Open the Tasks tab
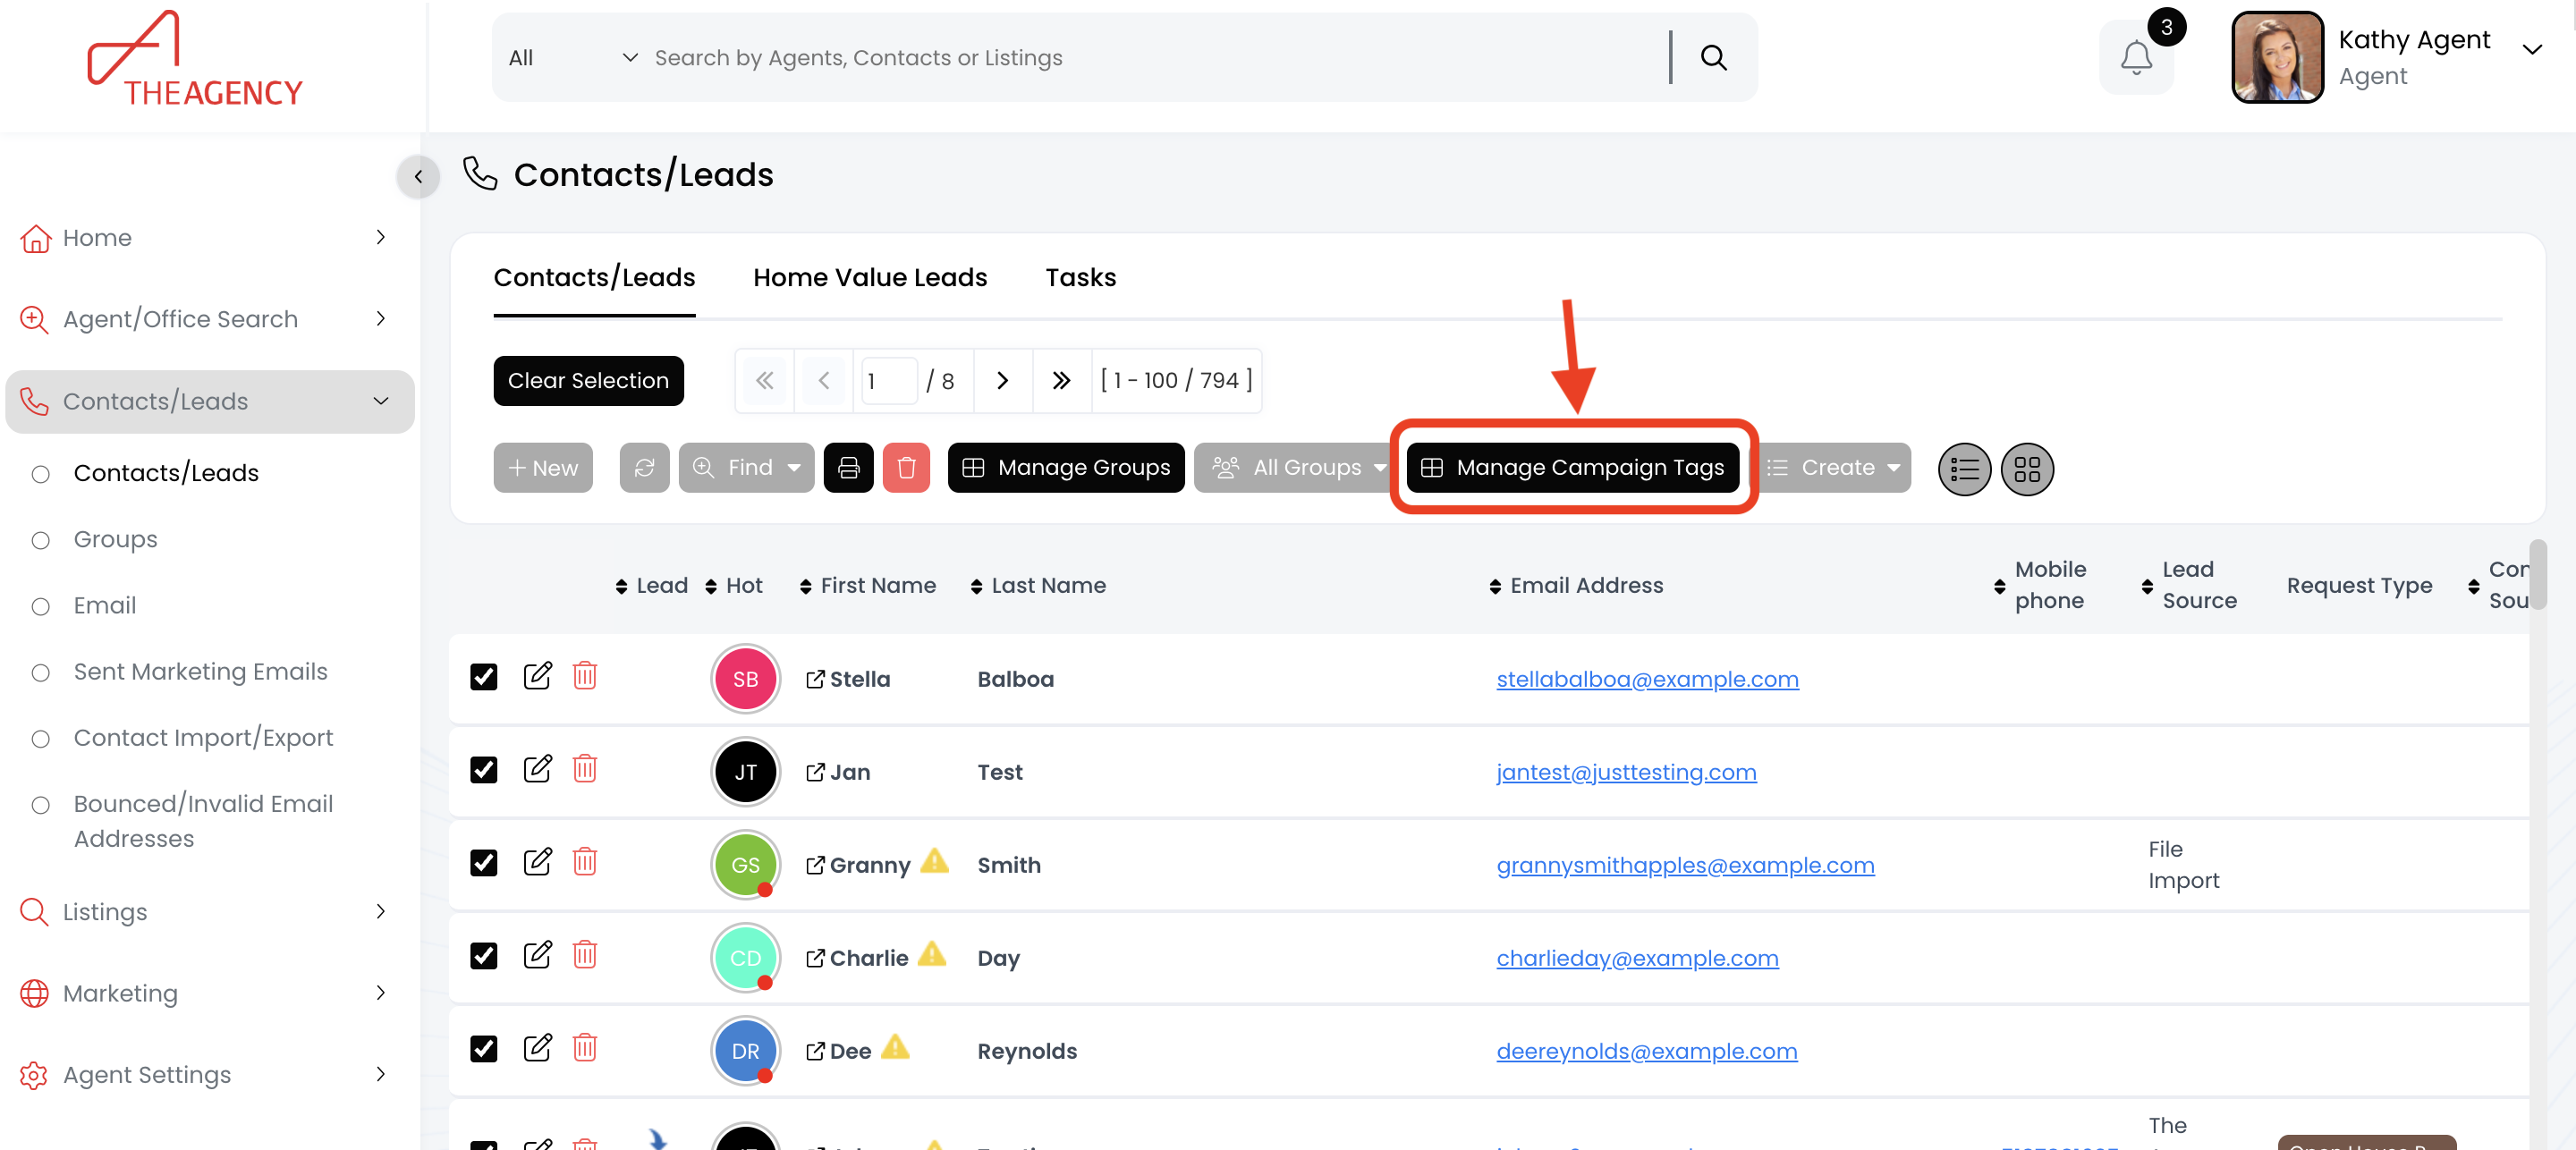2576x1150 pixels. (1080, 278)
